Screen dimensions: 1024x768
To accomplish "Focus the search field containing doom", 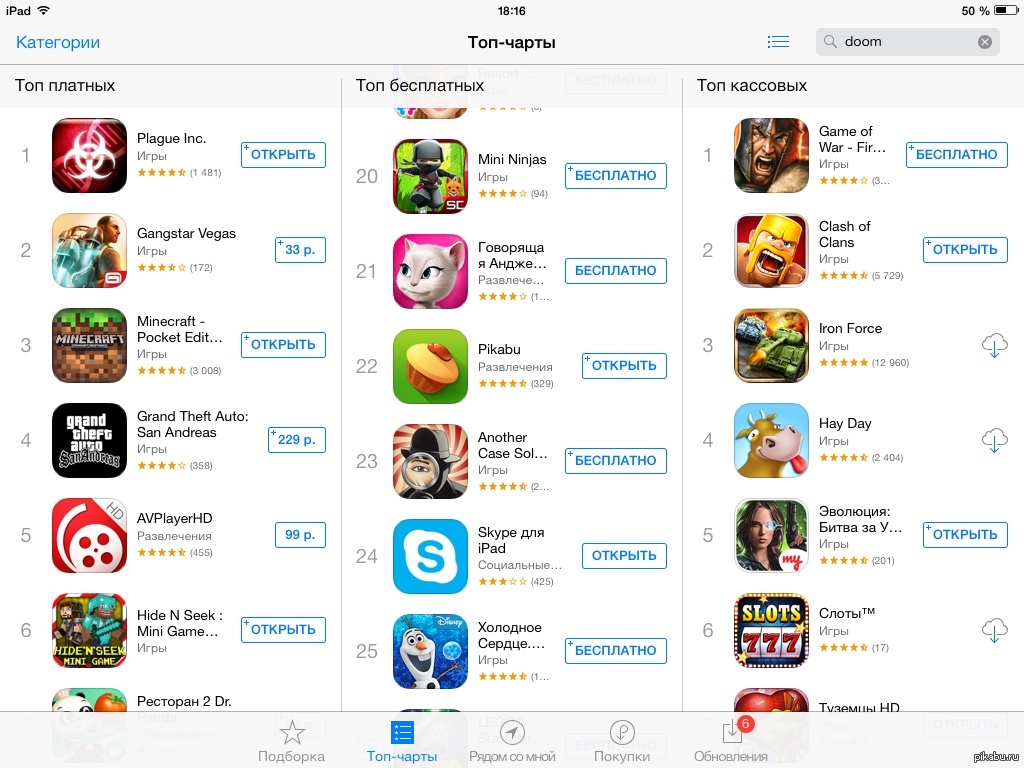I will pos(908,42).
